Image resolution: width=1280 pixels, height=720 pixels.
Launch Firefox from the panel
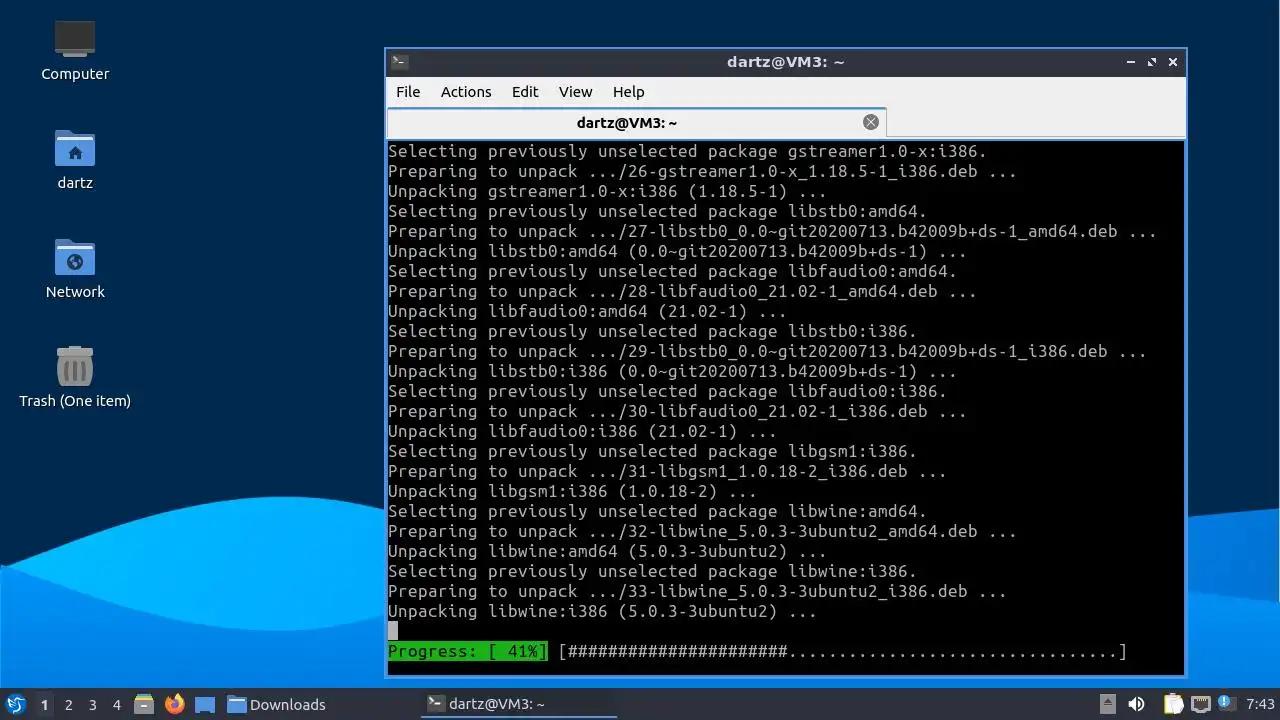(175, 704)
